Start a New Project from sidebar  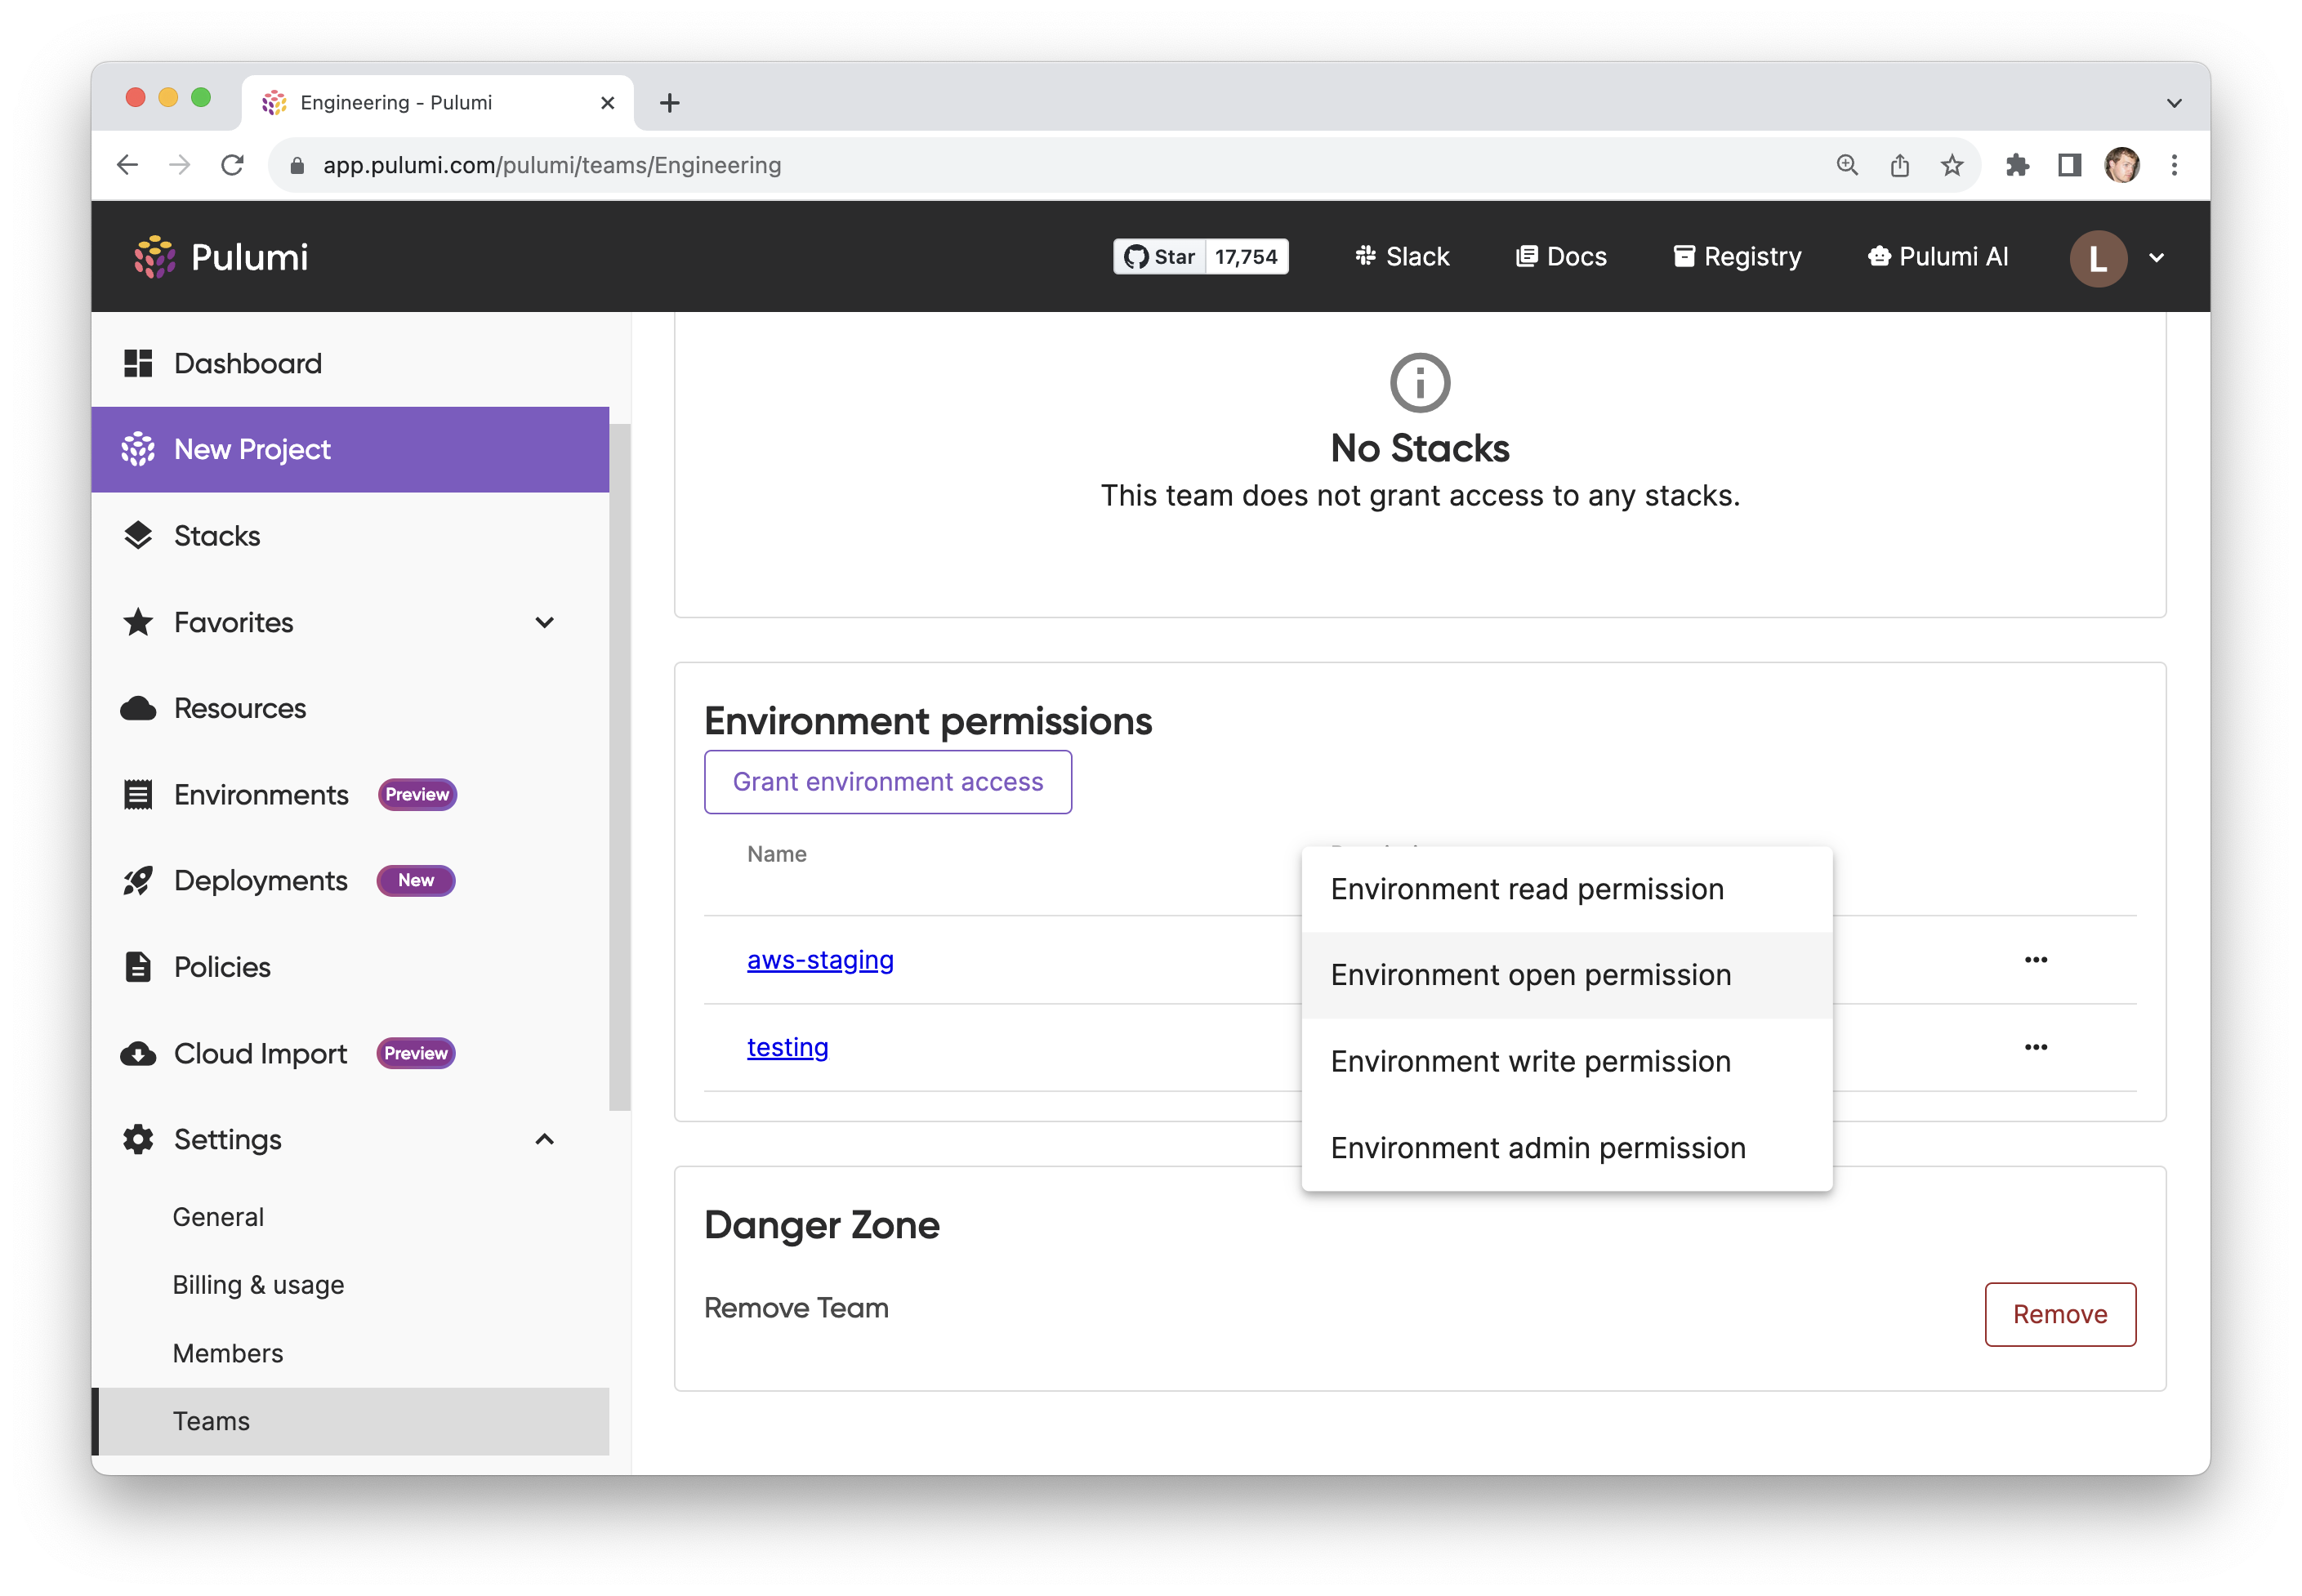[350, 449]
